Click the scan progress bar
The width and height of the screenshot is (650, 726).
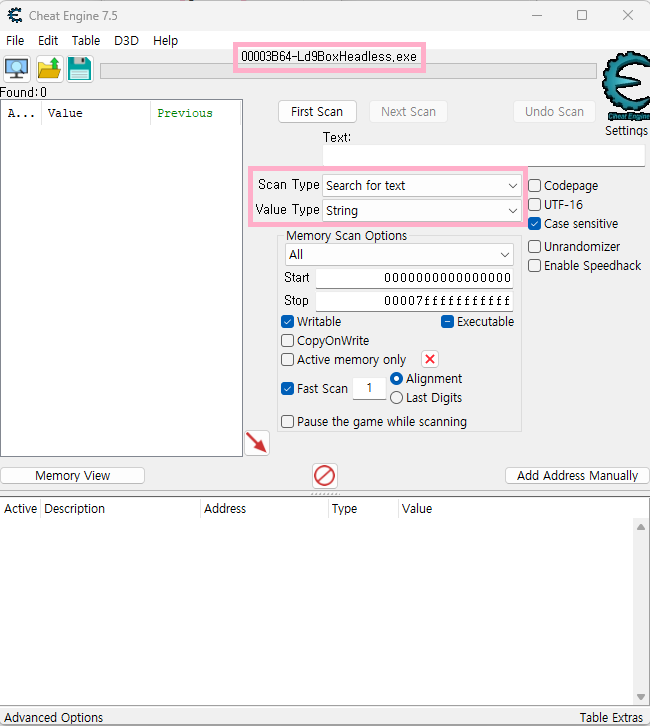click(348, 71)
